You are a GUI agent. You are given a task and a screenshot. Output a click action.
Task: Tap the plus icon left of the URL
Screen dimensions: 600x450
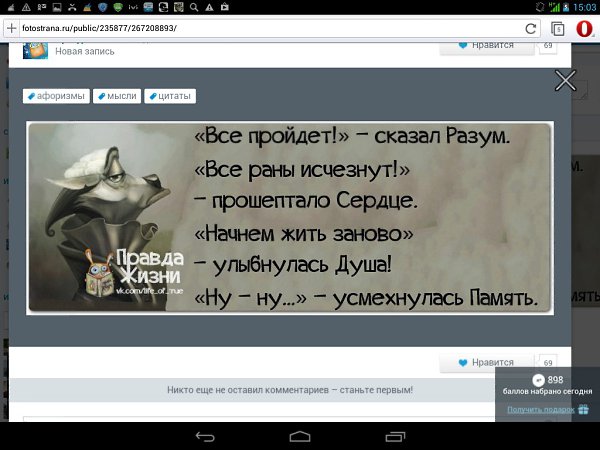pos(12,28)
